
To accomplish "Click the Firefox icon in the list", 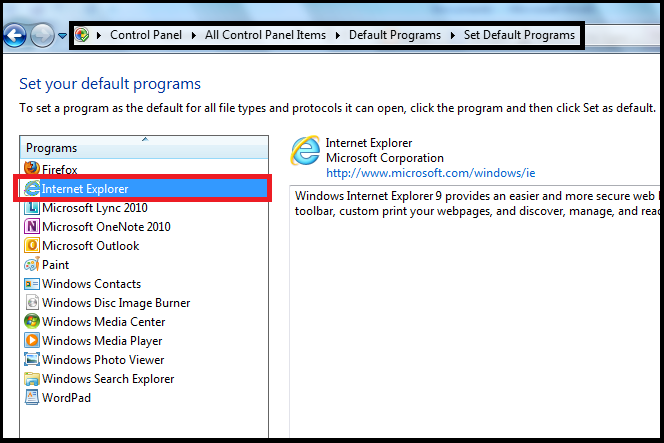I will (32, 169).
